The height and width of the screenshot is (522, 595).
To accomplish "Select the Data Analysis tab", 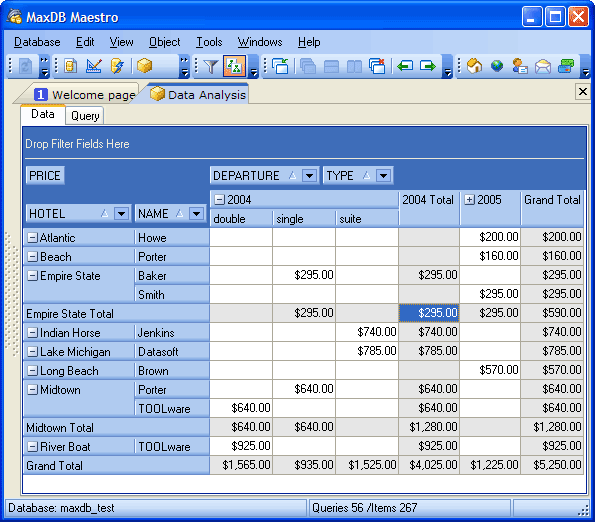I will click(198, 94).
